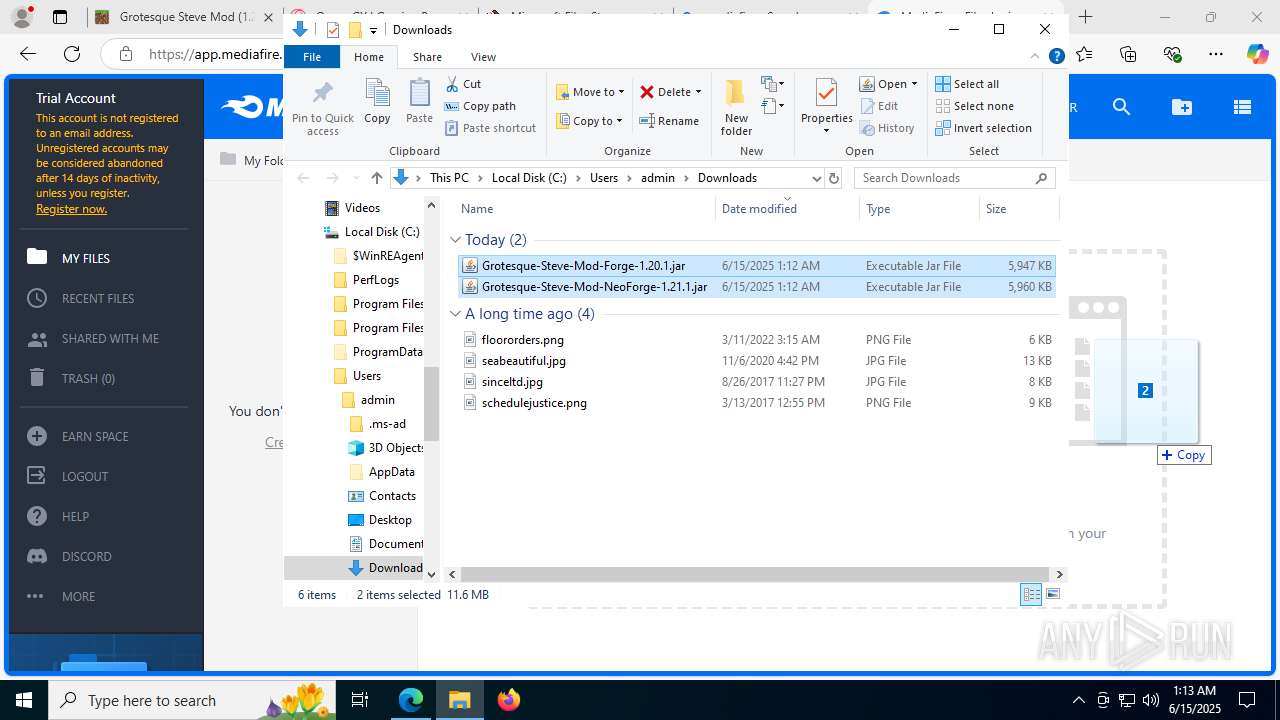Click the 'Register now.' link

click(71, 209)
